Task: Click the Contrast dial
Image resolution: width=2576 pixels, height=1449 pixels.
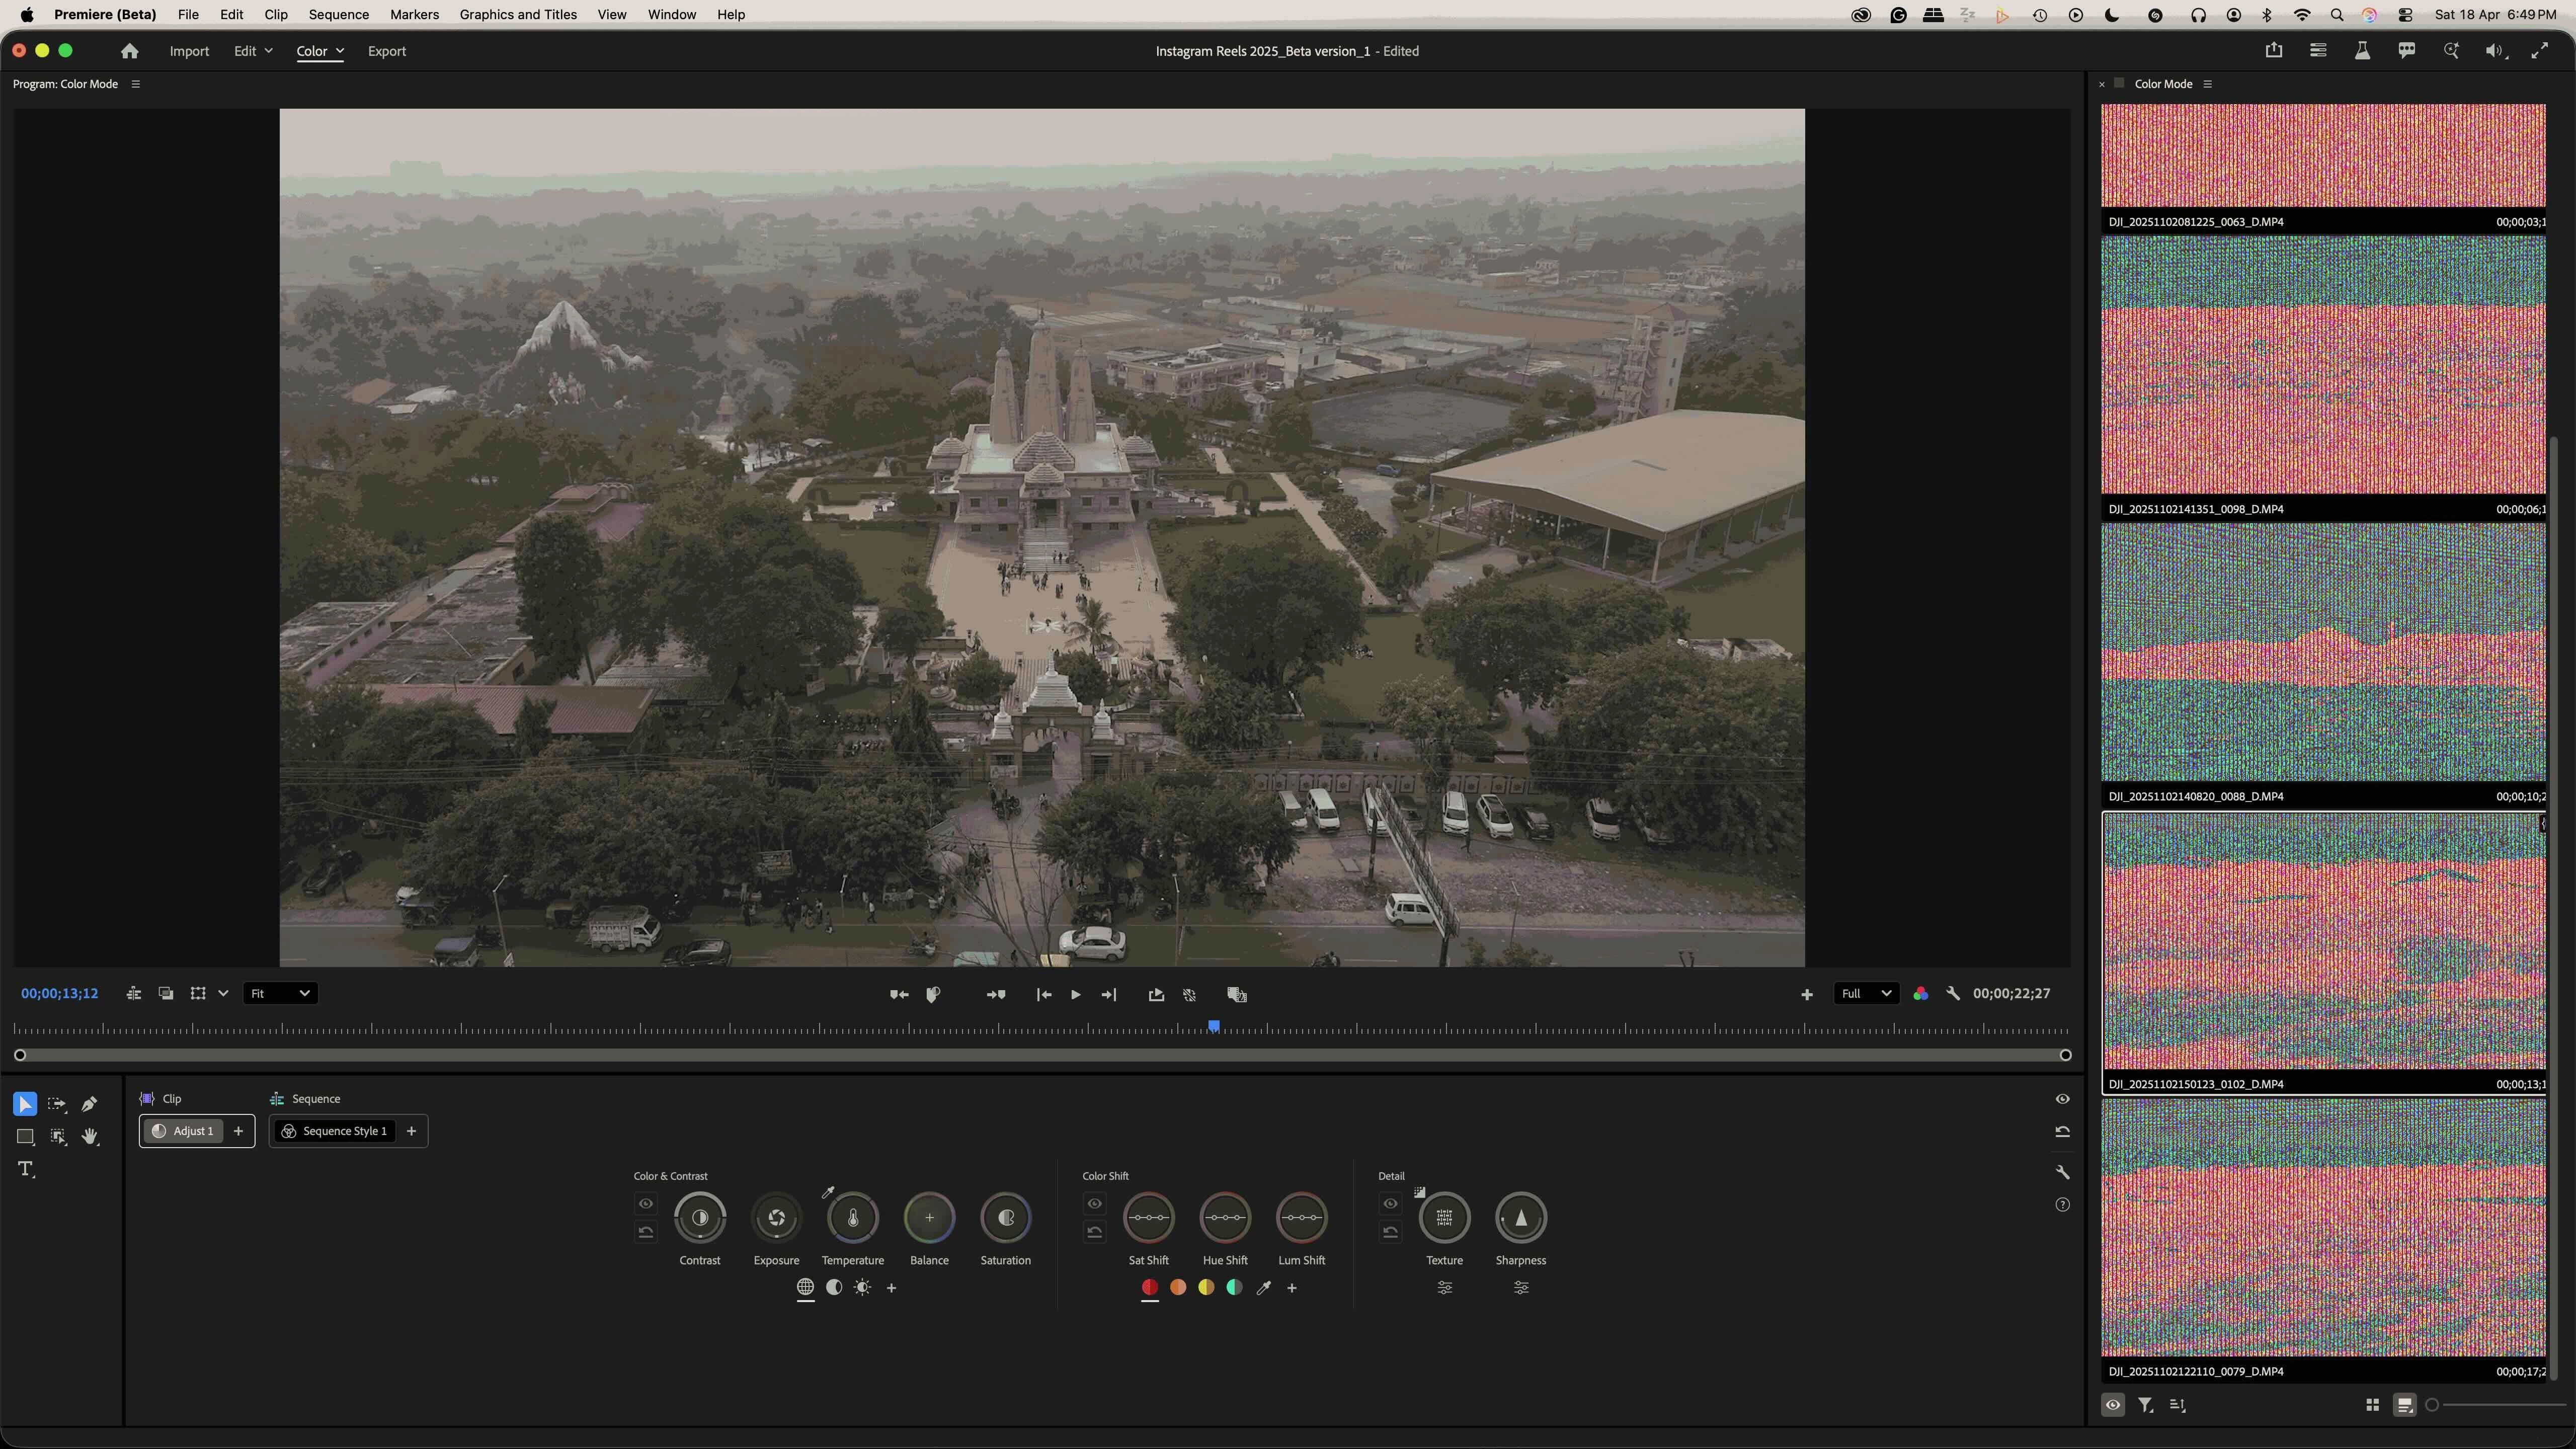Action: [700, 1217]
